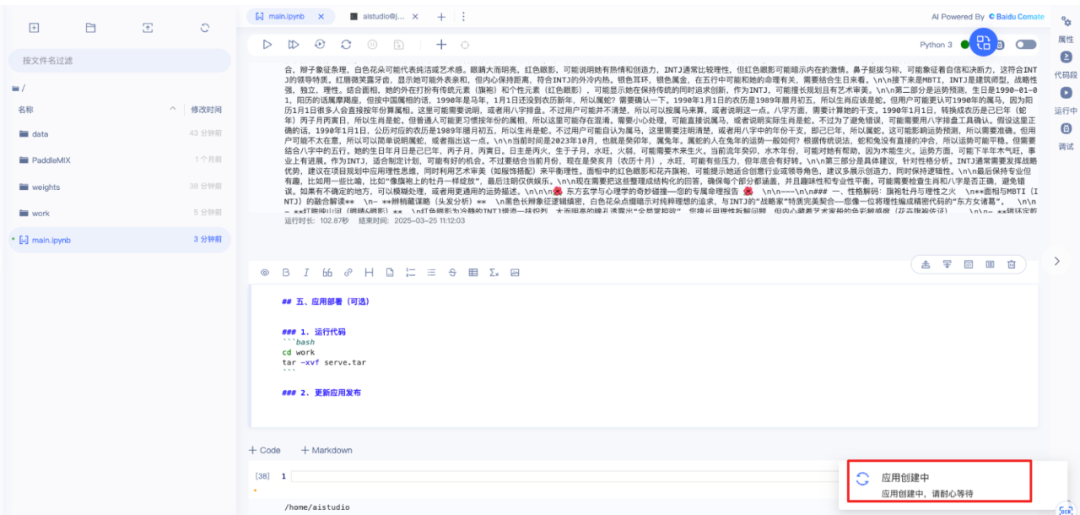Expand right sidebar with chevron arrow
Screen dimensions: 1080x515
1057,260
